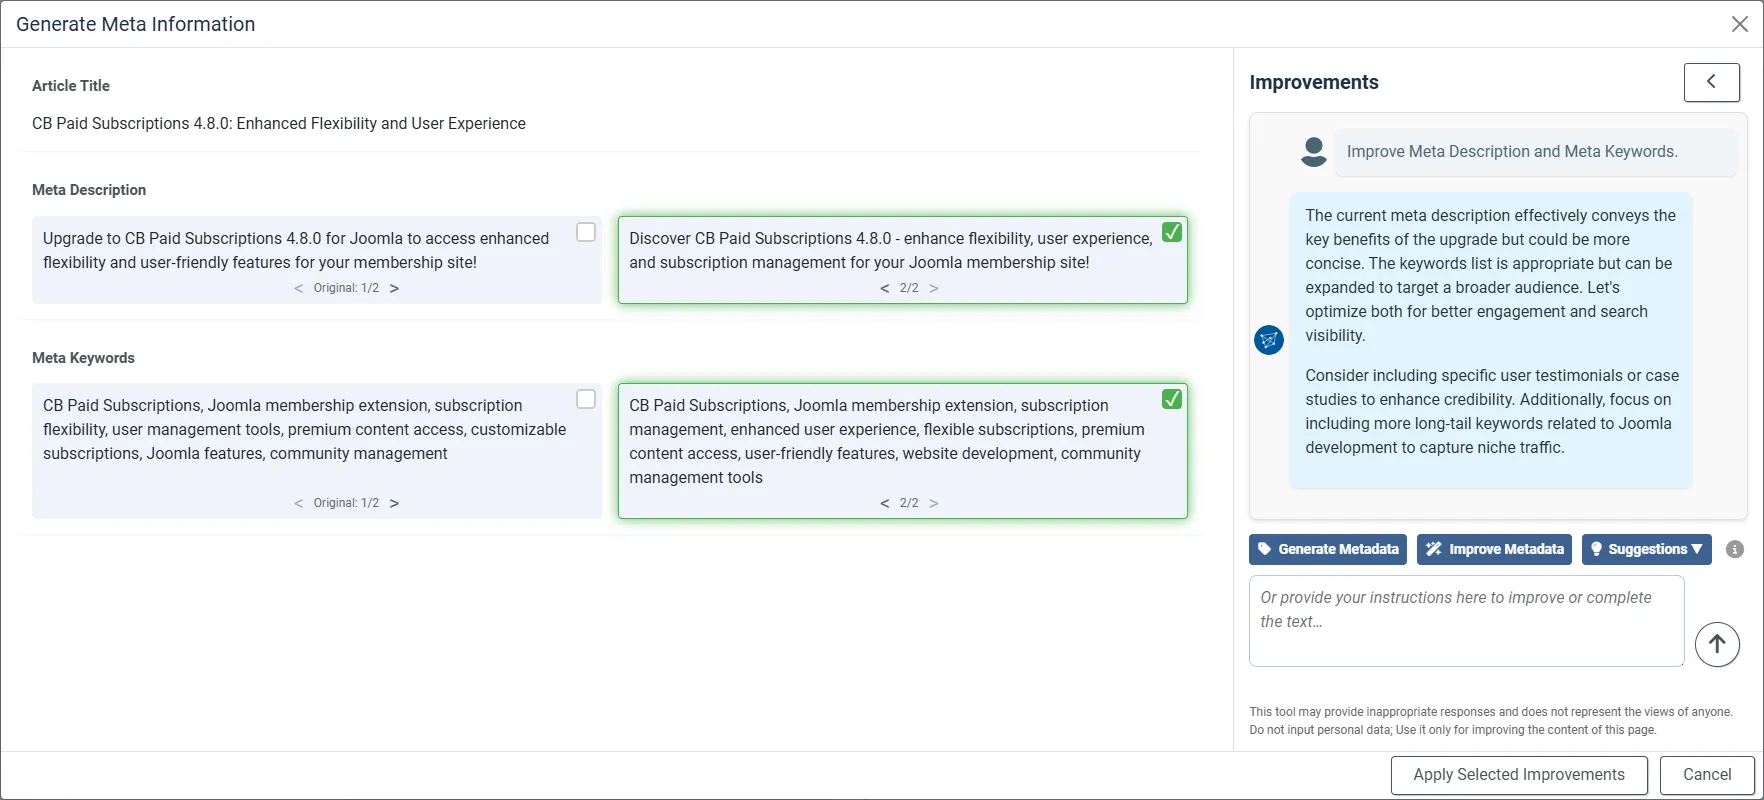This screenshot has width=1764, height=800.
Task: Click the user avatar icon in chat
Action: 1314,152
